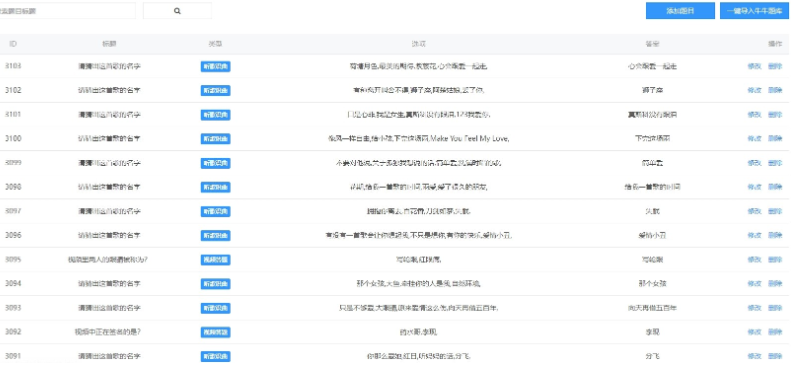
Task: Delete the row with ID 3100
Action: click(x=775, y=138)
